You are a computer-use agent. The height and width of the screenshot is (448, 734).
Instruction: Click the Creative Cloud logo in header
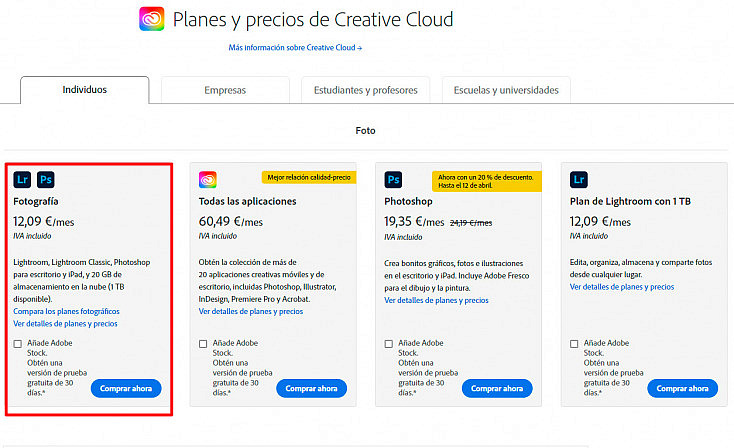pyautogui.click(x=152, y=19)
